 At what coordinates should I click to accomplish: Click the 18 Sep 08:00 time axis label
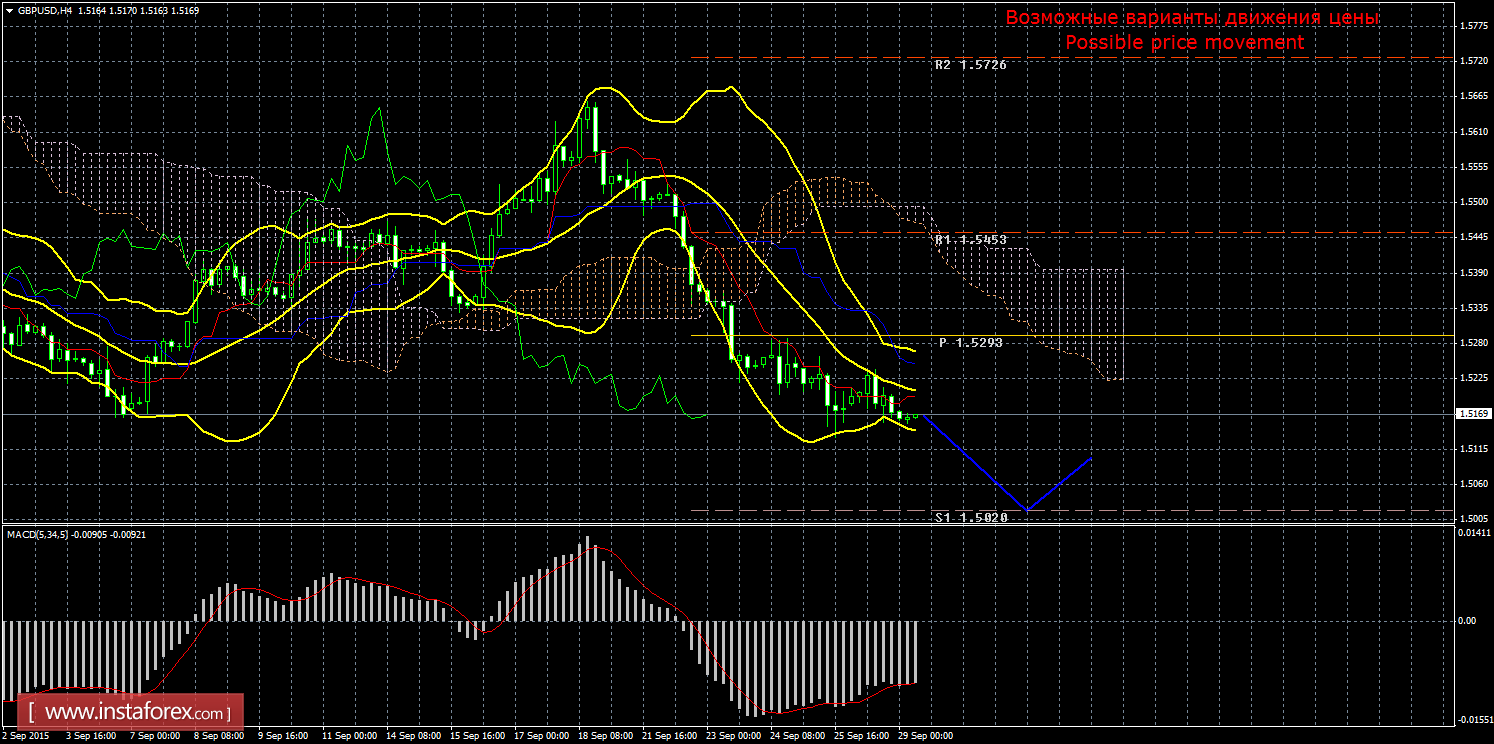(x=604, y=735)
